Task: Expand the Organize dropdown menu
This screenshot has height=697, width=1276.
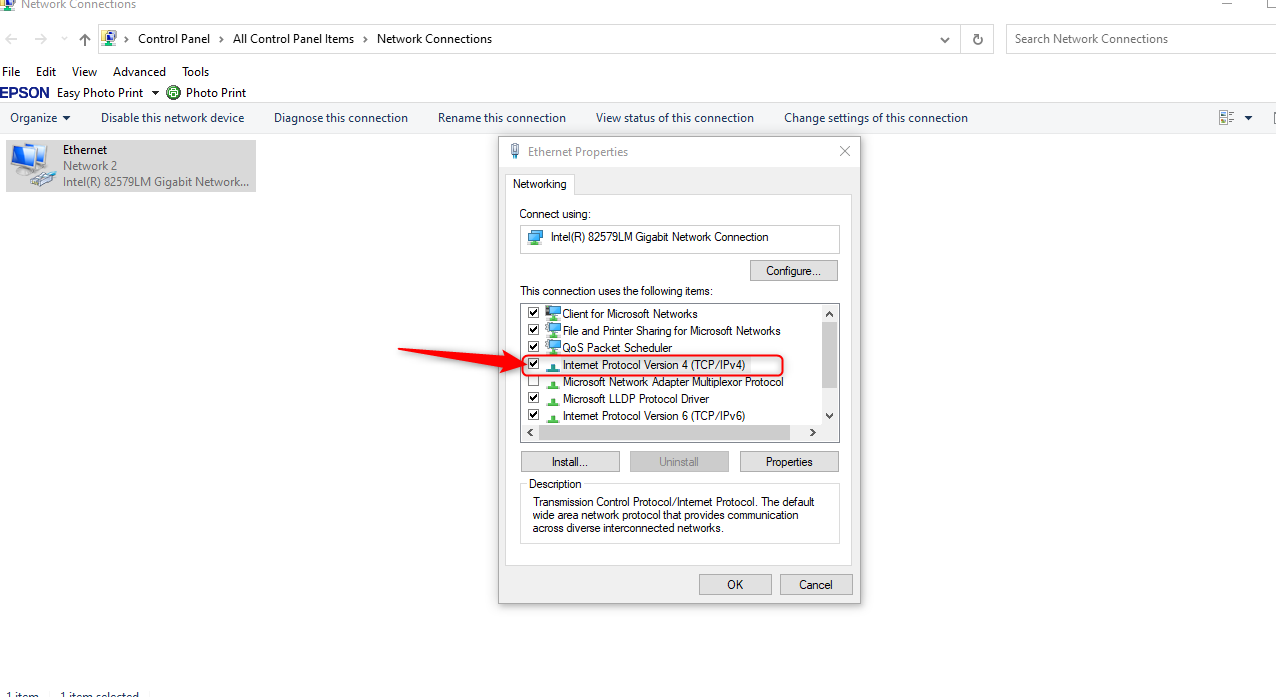Action: point(40,118)
